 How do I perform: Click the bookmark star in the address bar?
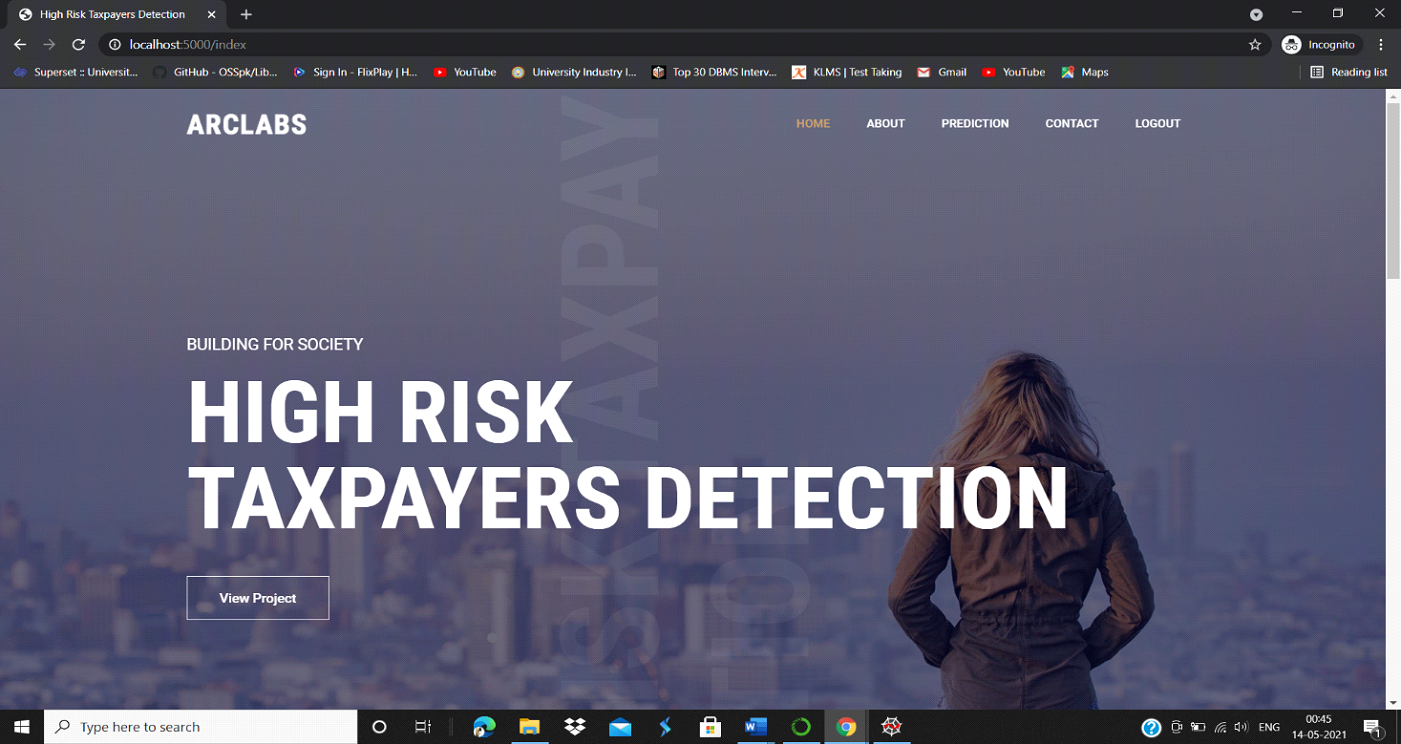tap(1255, 44)
